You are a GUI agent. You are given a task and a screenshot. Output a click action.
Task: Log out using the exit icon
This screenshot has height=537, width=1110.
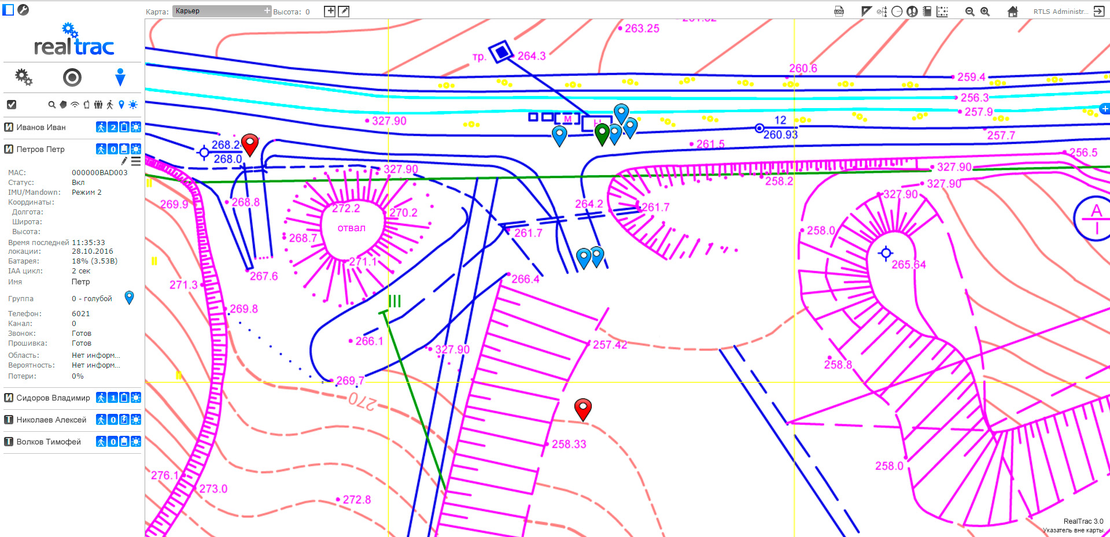coord(1099,12)
